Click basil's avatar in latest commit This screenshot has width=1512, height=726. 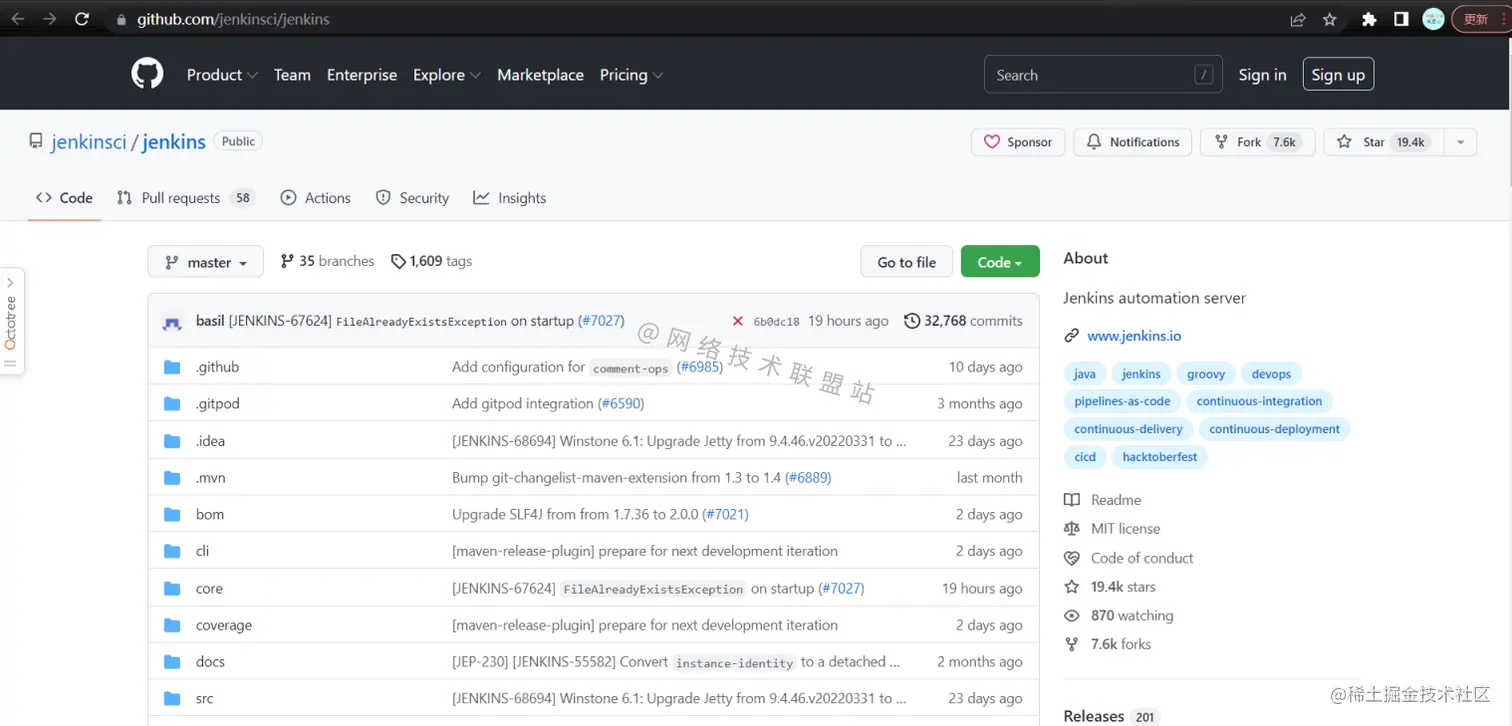(x=173, y=322)
